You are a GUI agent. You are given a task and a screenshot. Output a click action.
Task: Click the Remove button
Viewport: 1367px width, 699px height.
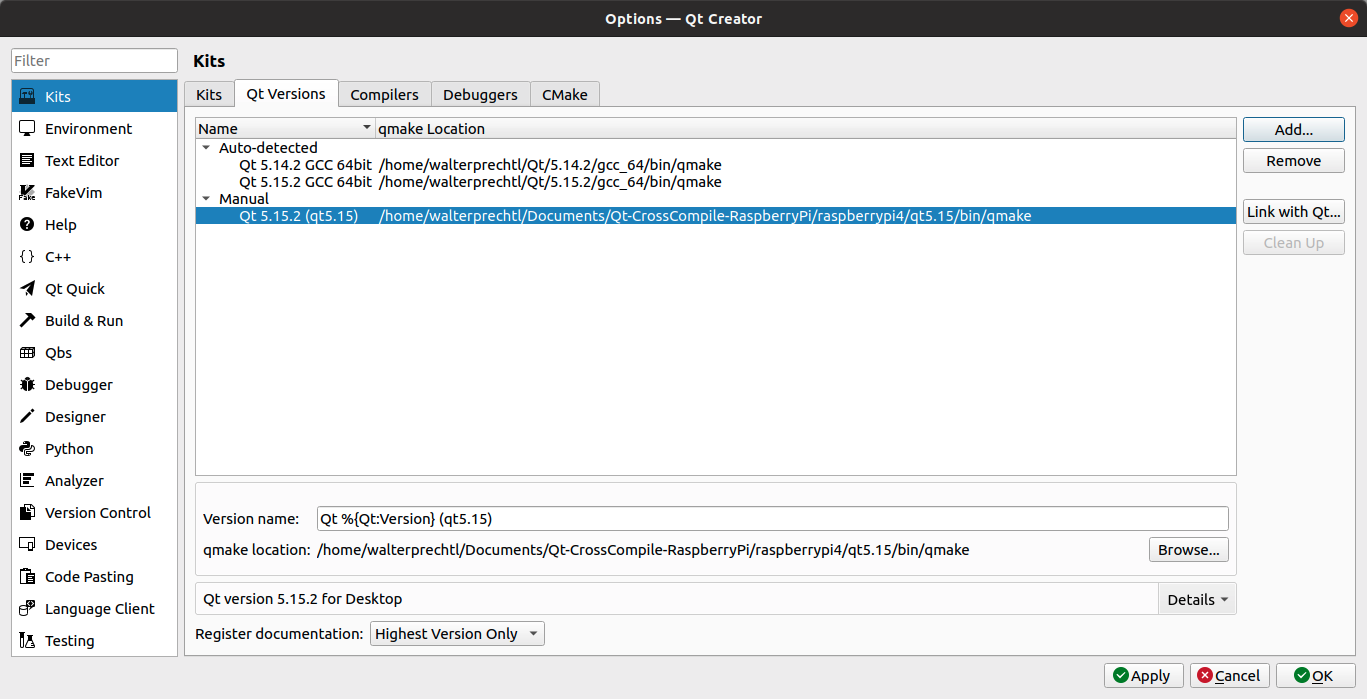tap(1294, 161)
